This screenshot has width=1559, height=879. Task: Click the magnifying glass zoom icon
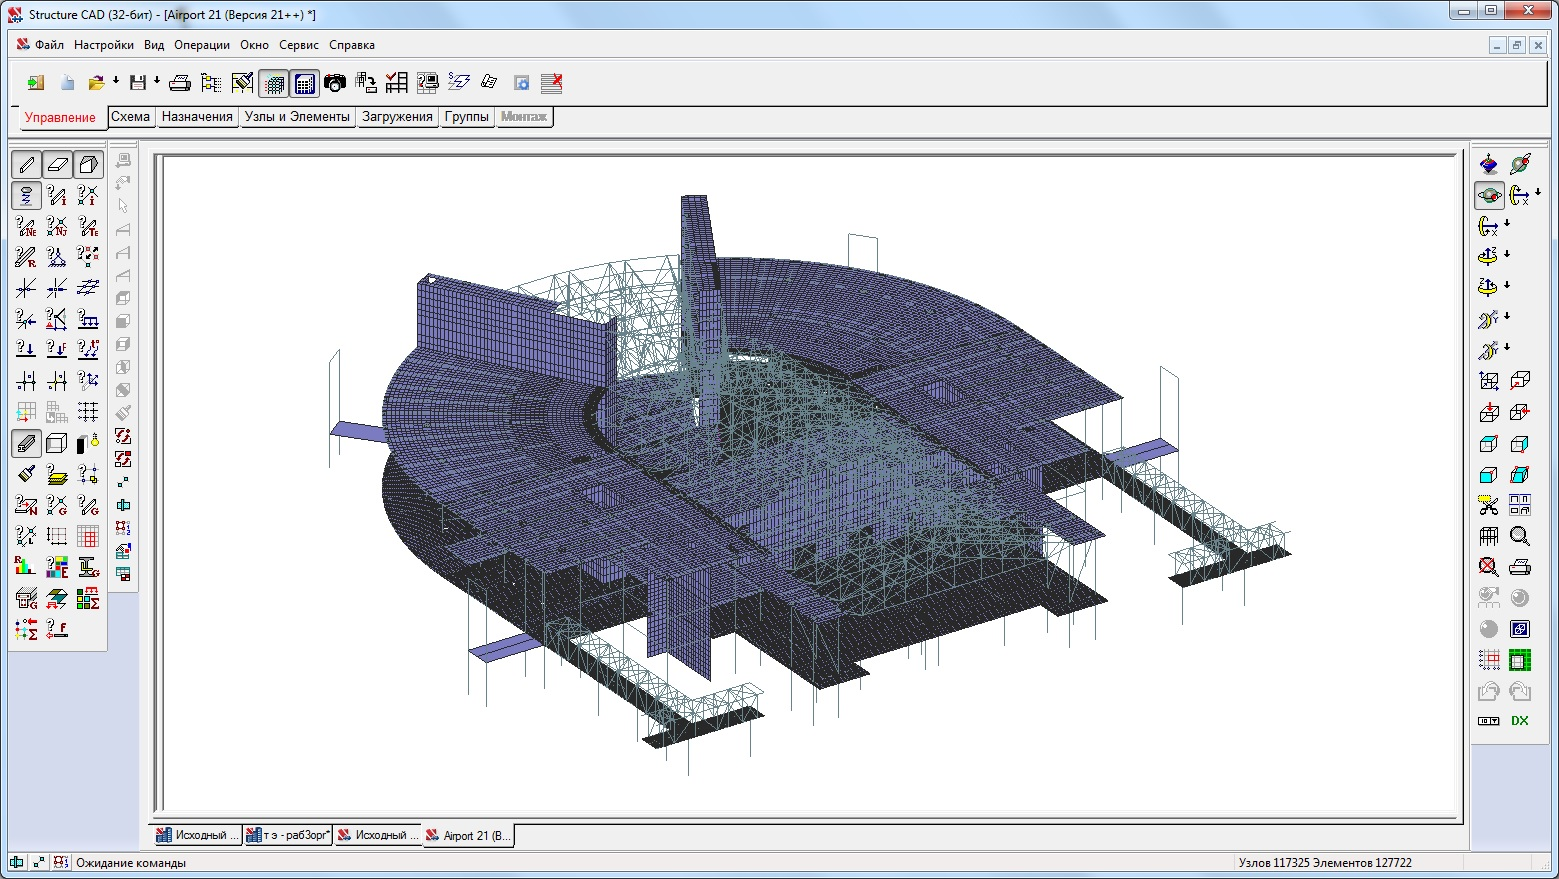[x=1520, y=537]
